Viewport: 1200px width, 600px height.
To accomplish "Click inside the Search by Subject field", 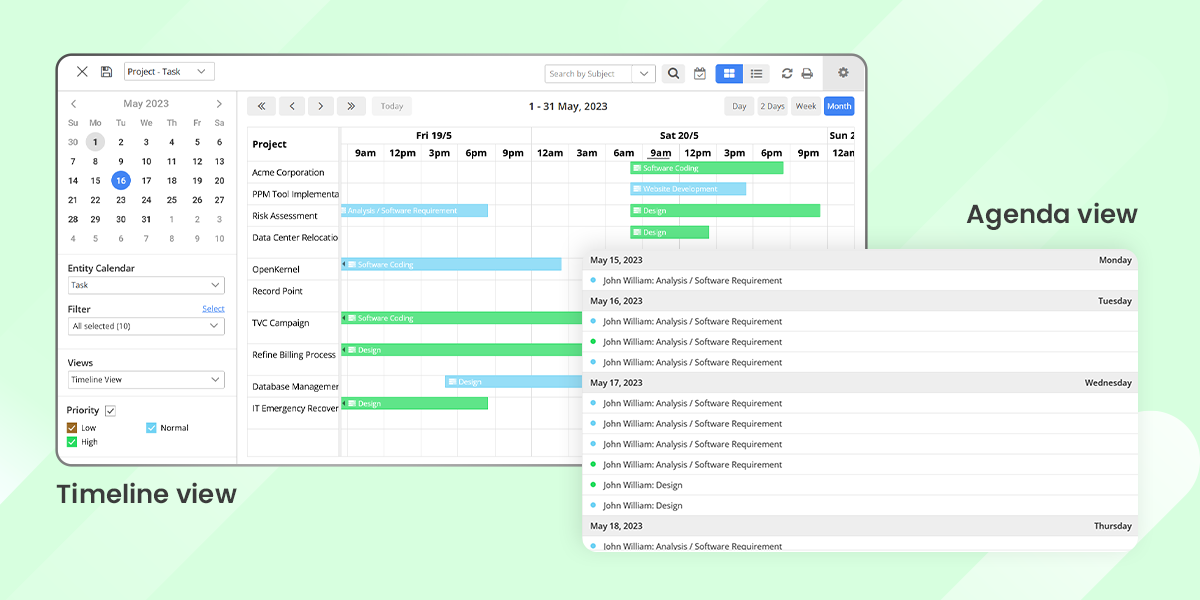I will 589,73.
